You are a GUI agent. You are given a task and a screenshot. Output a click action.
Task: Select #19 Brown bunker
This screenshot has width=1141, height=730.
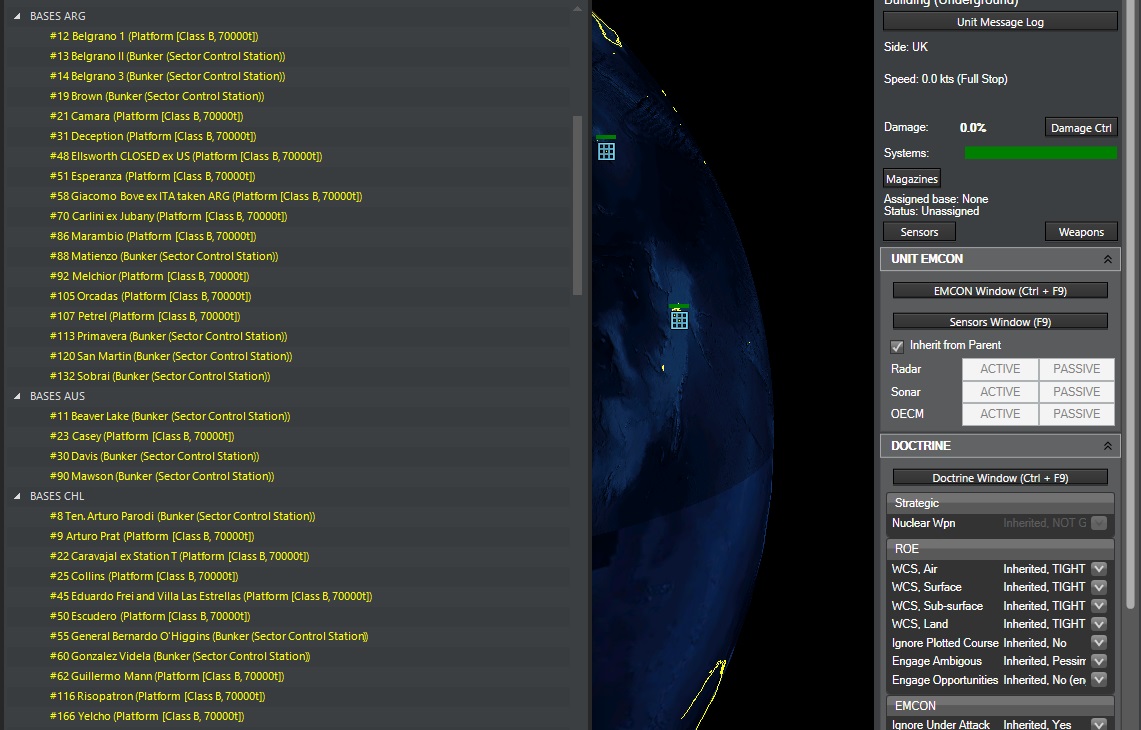pos(157,96)
